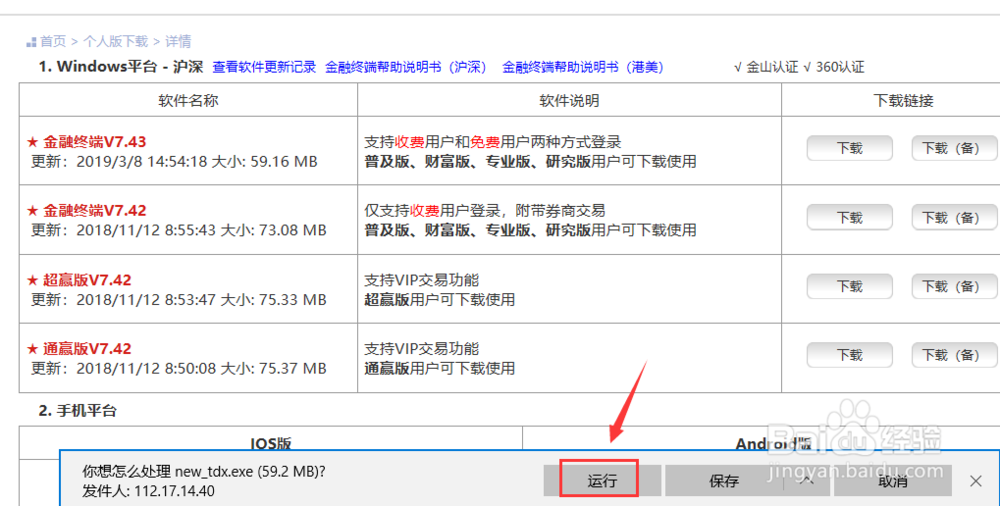Open 金融终端帮助说明书（沪深） link

pos(406,67)
